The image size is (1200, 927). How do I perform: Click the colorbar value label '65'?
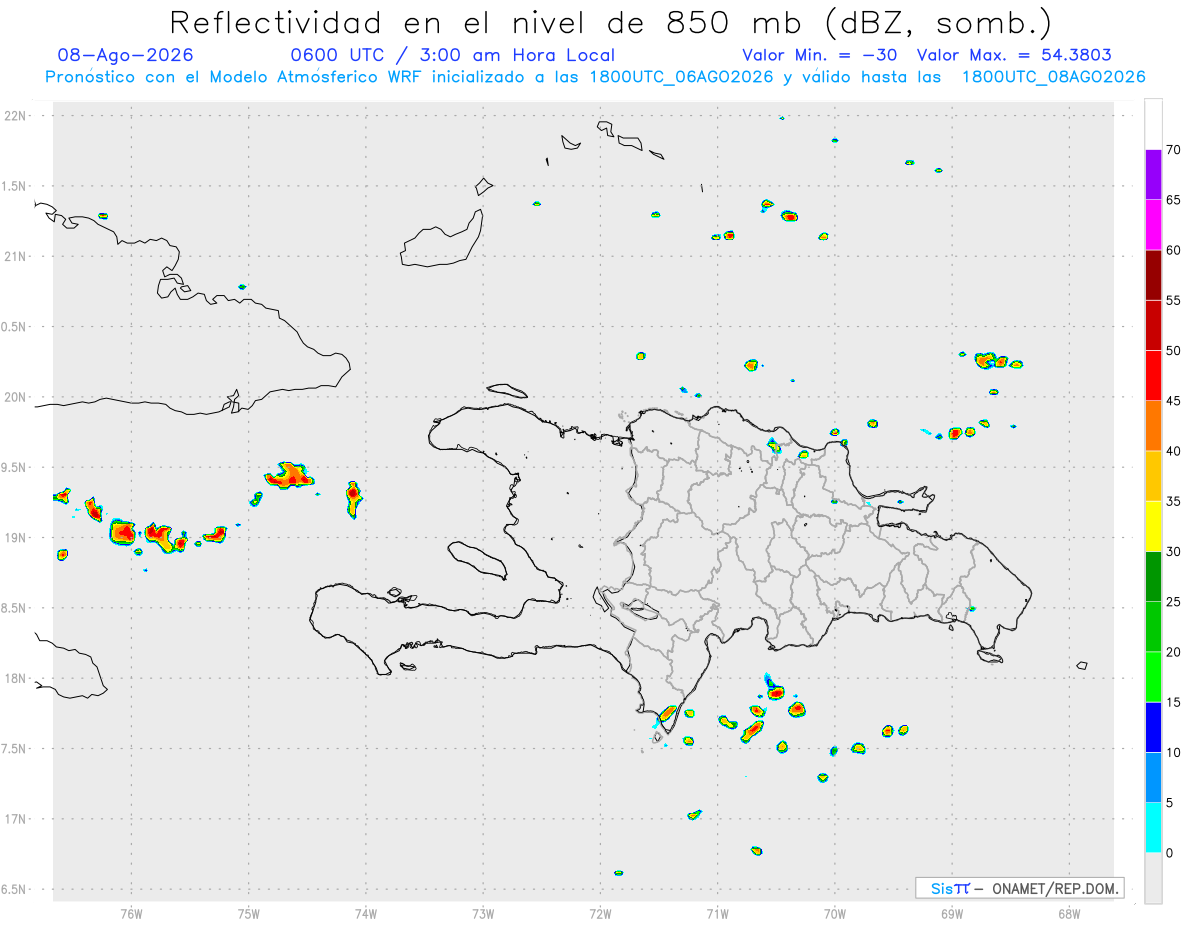click(1173, 200)
